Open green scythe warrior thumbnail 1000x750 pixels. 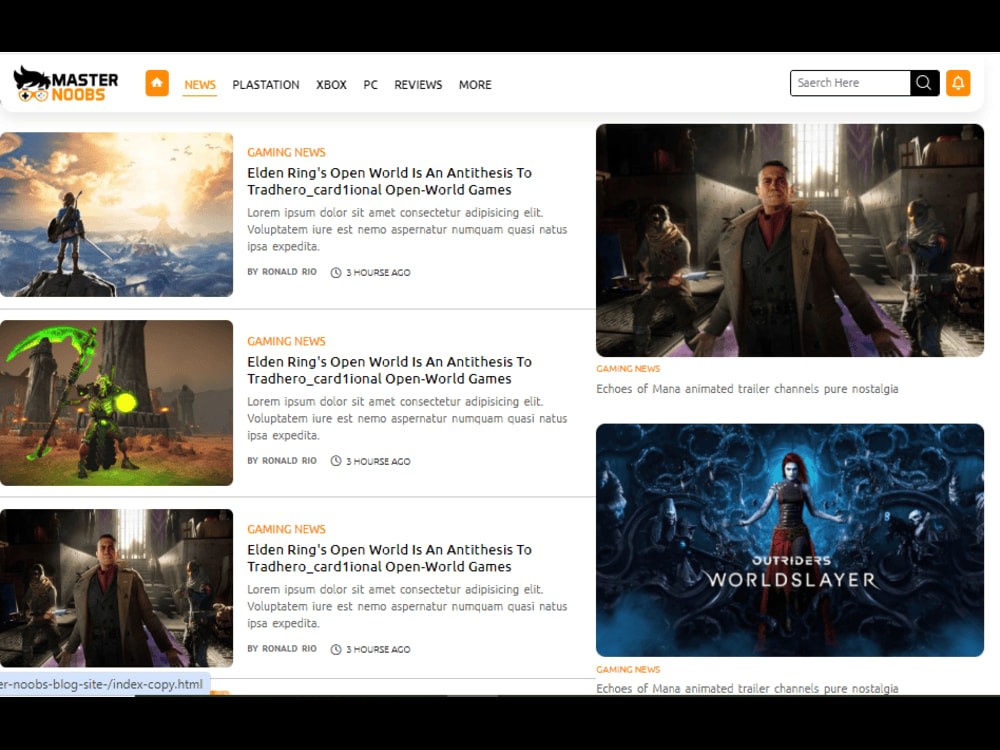pos(117,403)
